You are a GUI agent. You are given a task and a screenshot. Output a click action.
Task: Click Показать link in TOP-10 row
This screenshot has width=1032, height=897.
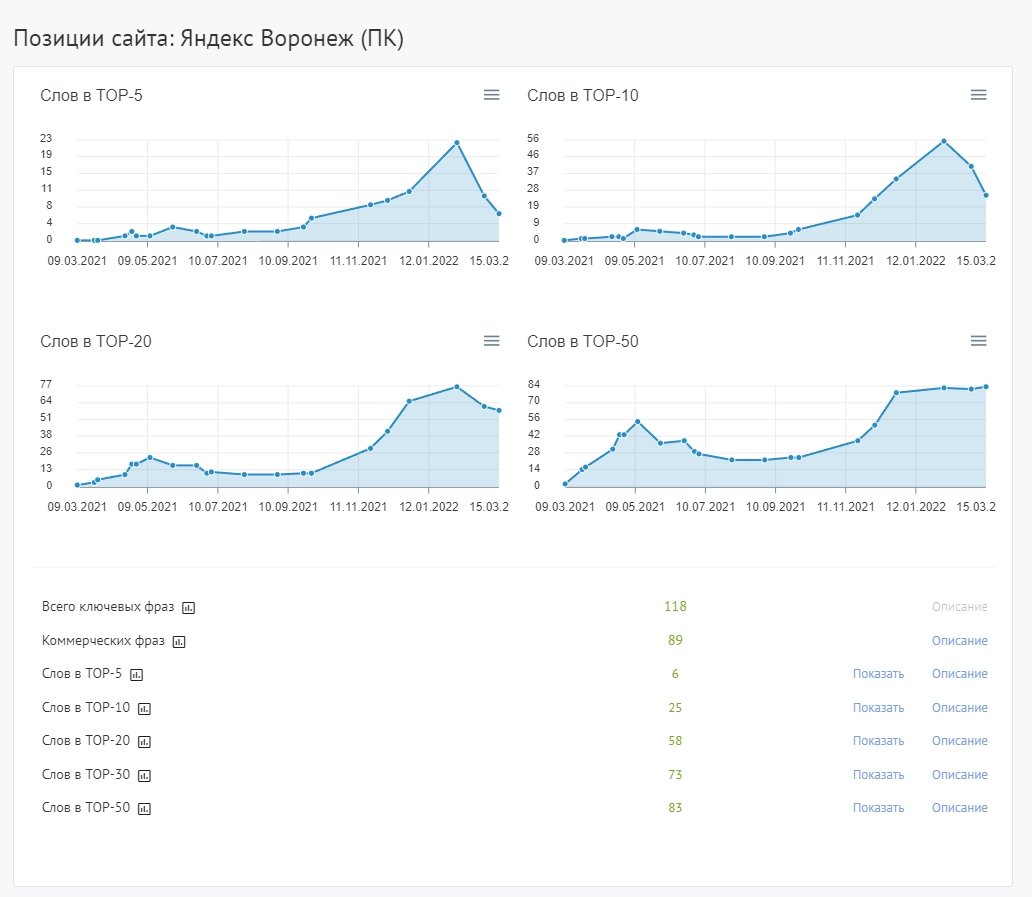click(878, 708)
